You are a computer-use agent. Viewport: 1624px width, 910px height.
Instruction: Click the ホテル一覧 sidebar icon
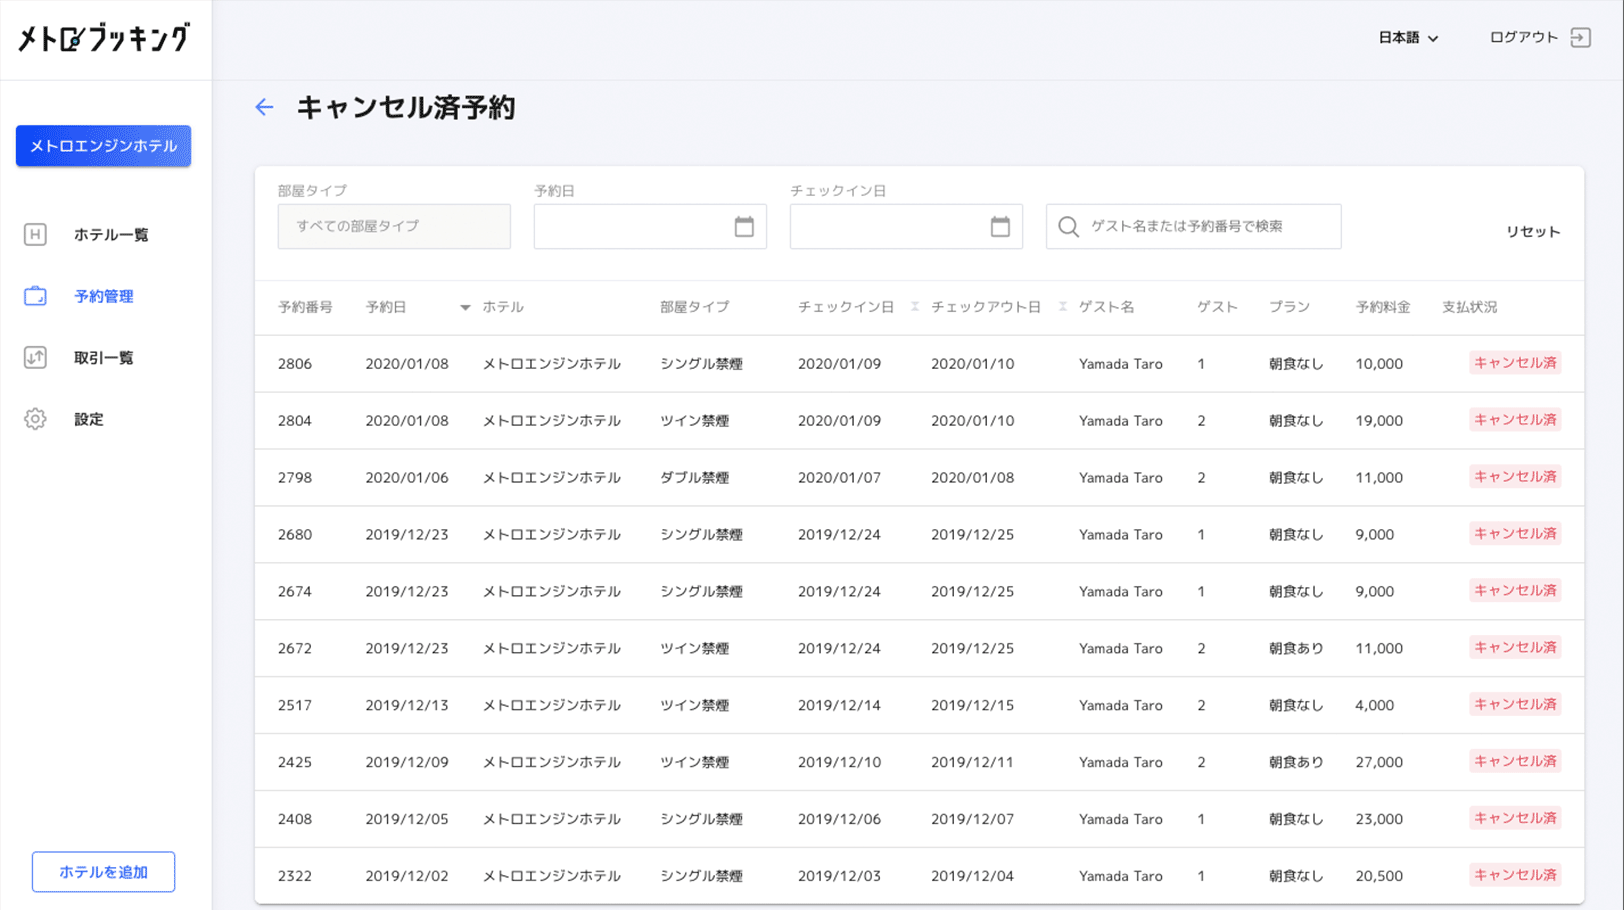35,234
